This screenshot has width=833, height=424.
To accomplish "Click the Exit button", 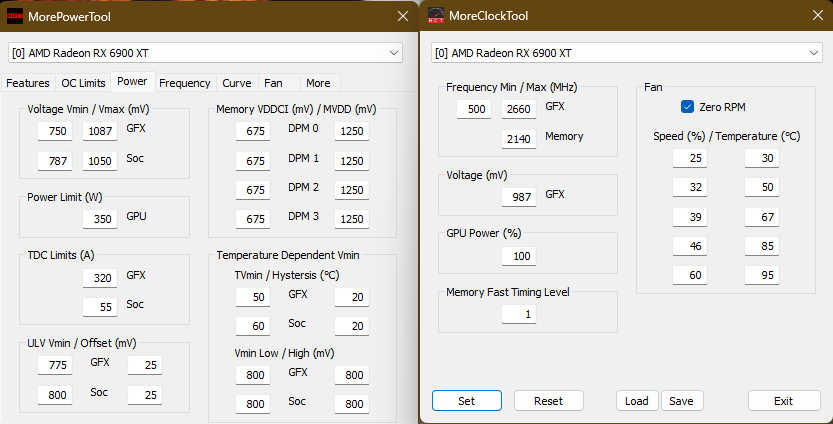I will tap(784, 401).
